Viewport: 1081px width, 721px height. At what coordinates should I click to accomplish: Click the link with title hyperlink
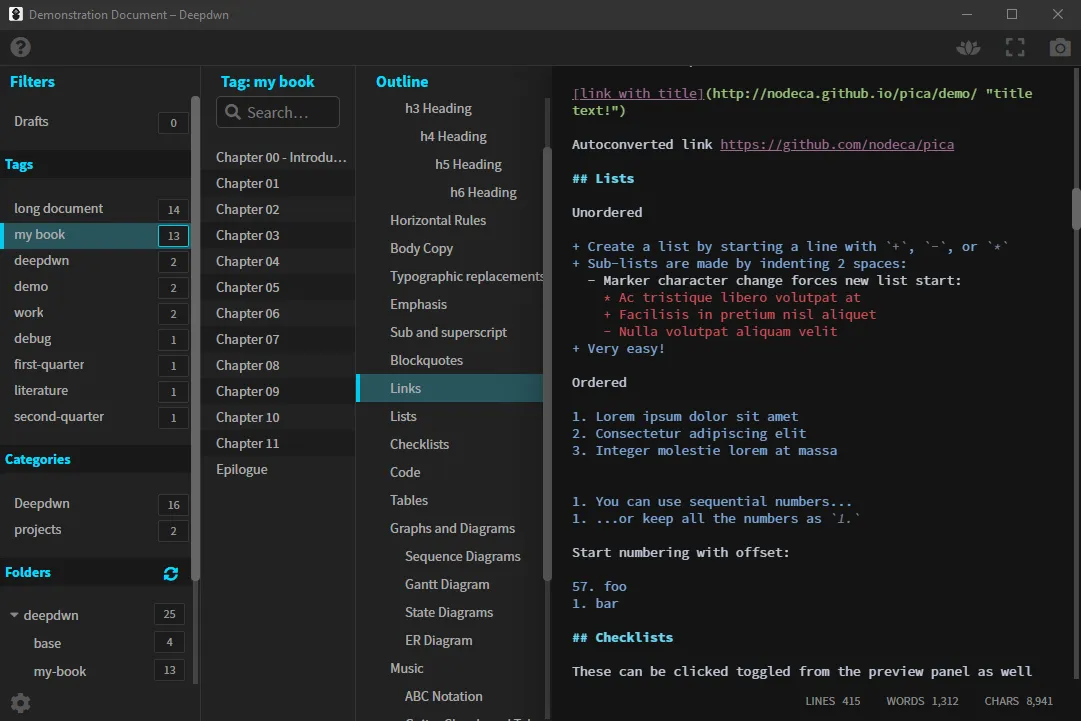pyautogui.click(x=636, y=92)
